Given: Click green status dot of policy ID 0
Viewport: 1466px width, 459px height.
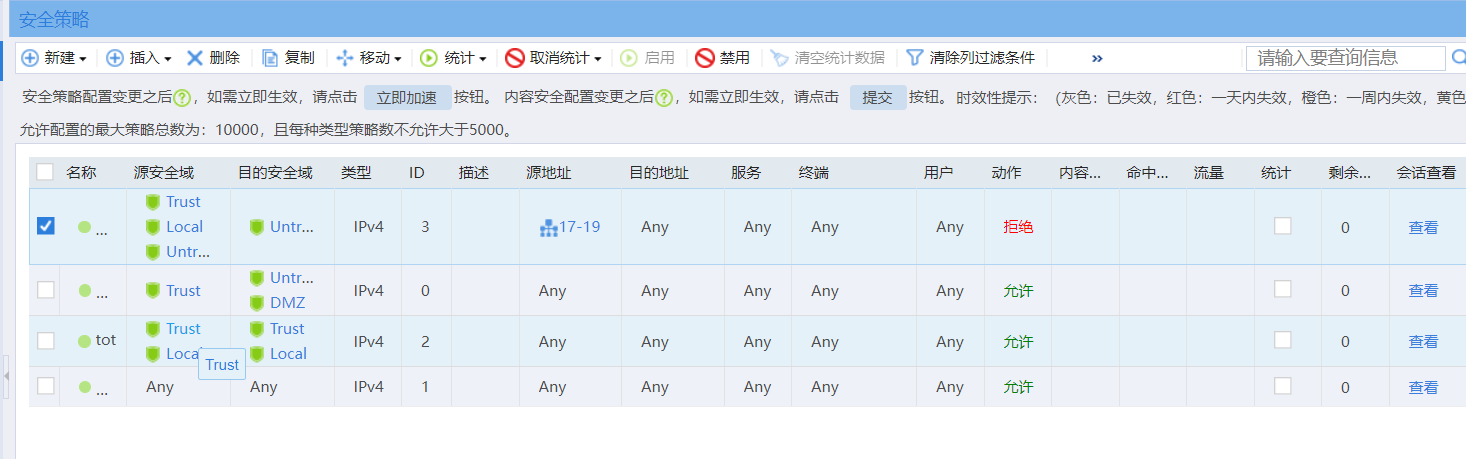Looking at the screenshot, I should [85, 291].
